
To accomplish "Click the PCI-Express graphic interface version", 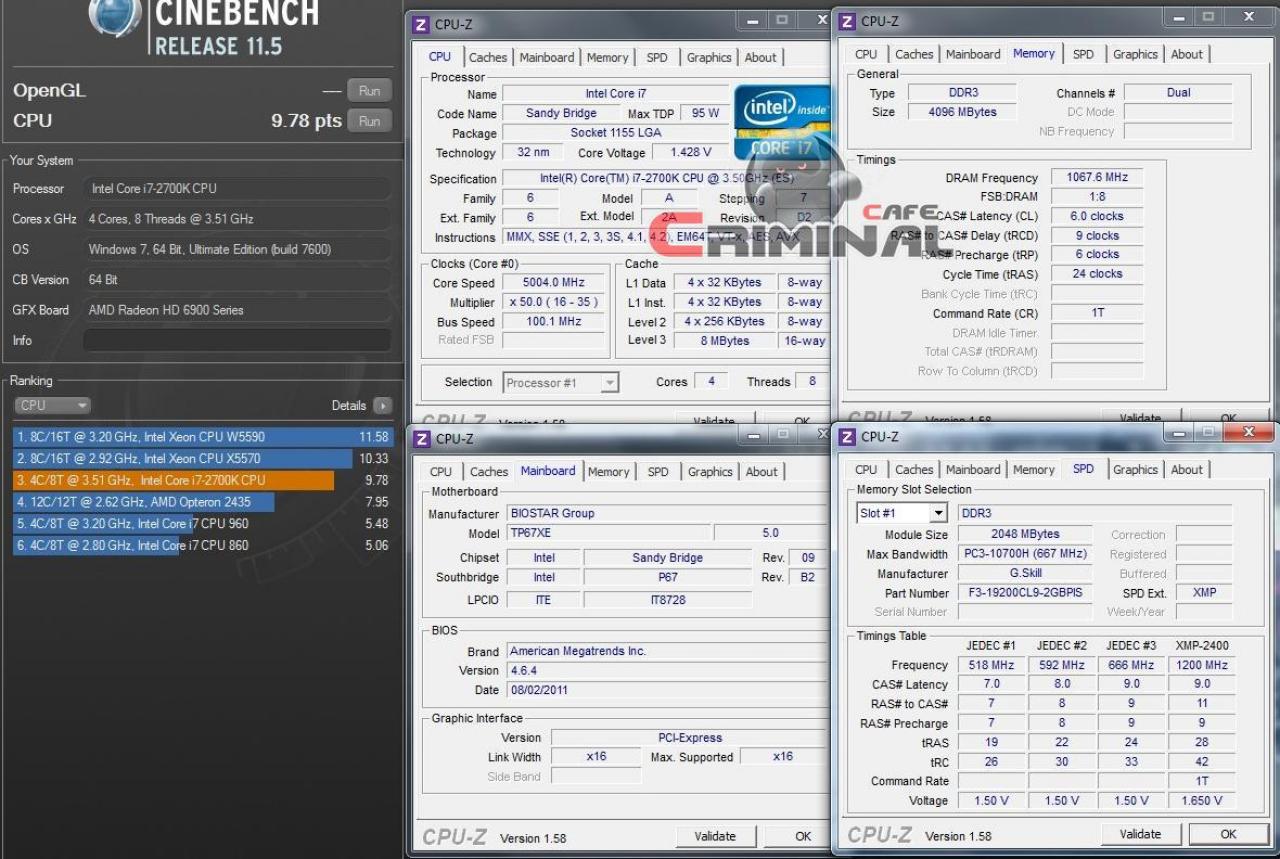I will [690, 738].
